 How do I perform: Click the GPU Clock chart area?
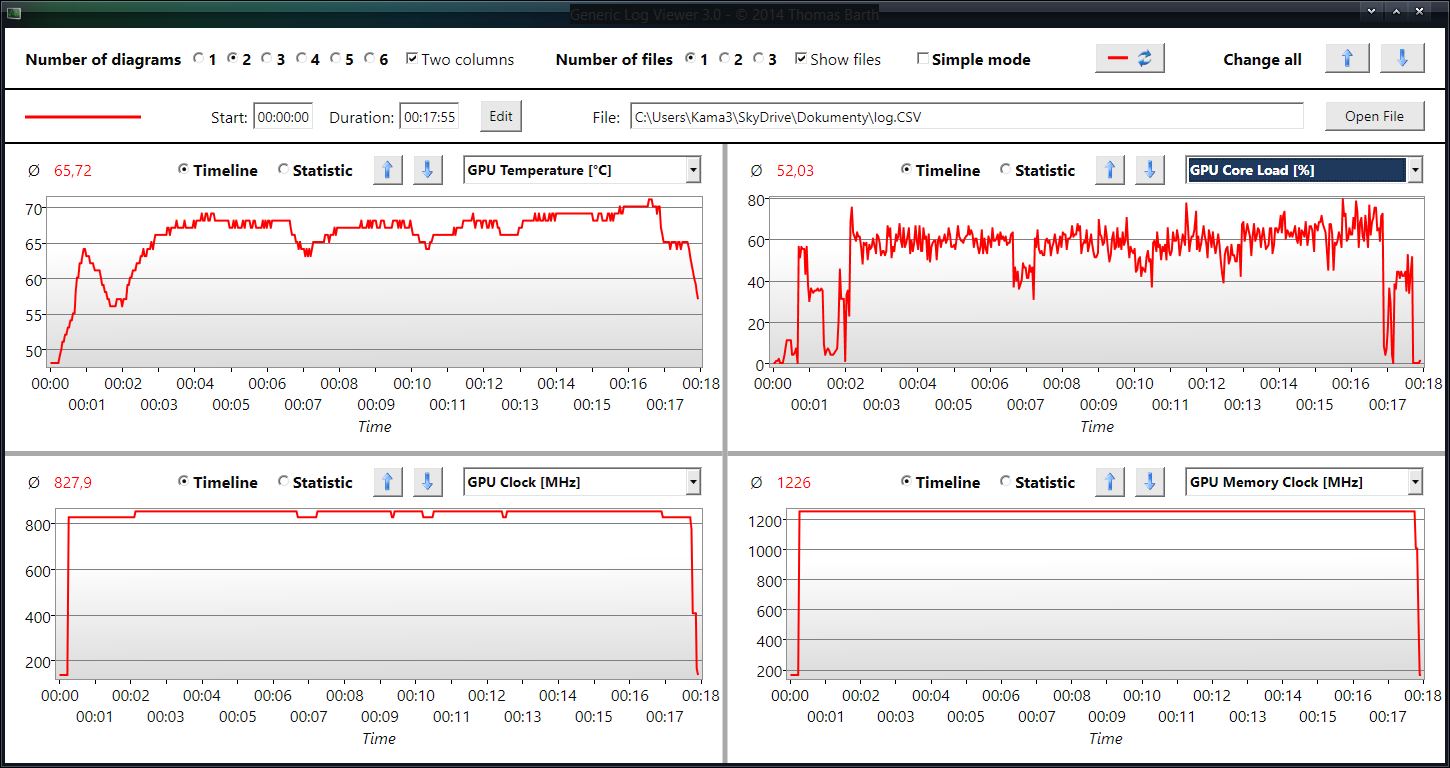[380, 594]
